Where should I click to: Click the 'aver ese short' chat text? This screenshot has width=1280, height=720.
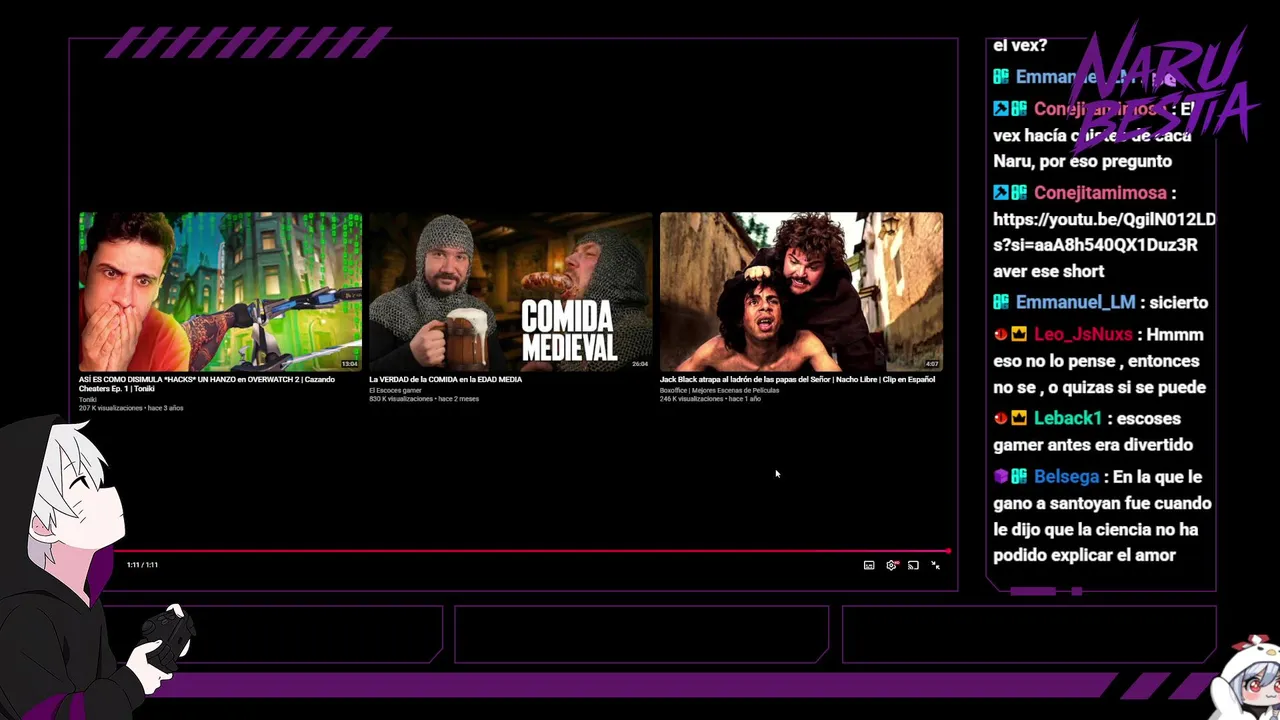click(1048, 271)
